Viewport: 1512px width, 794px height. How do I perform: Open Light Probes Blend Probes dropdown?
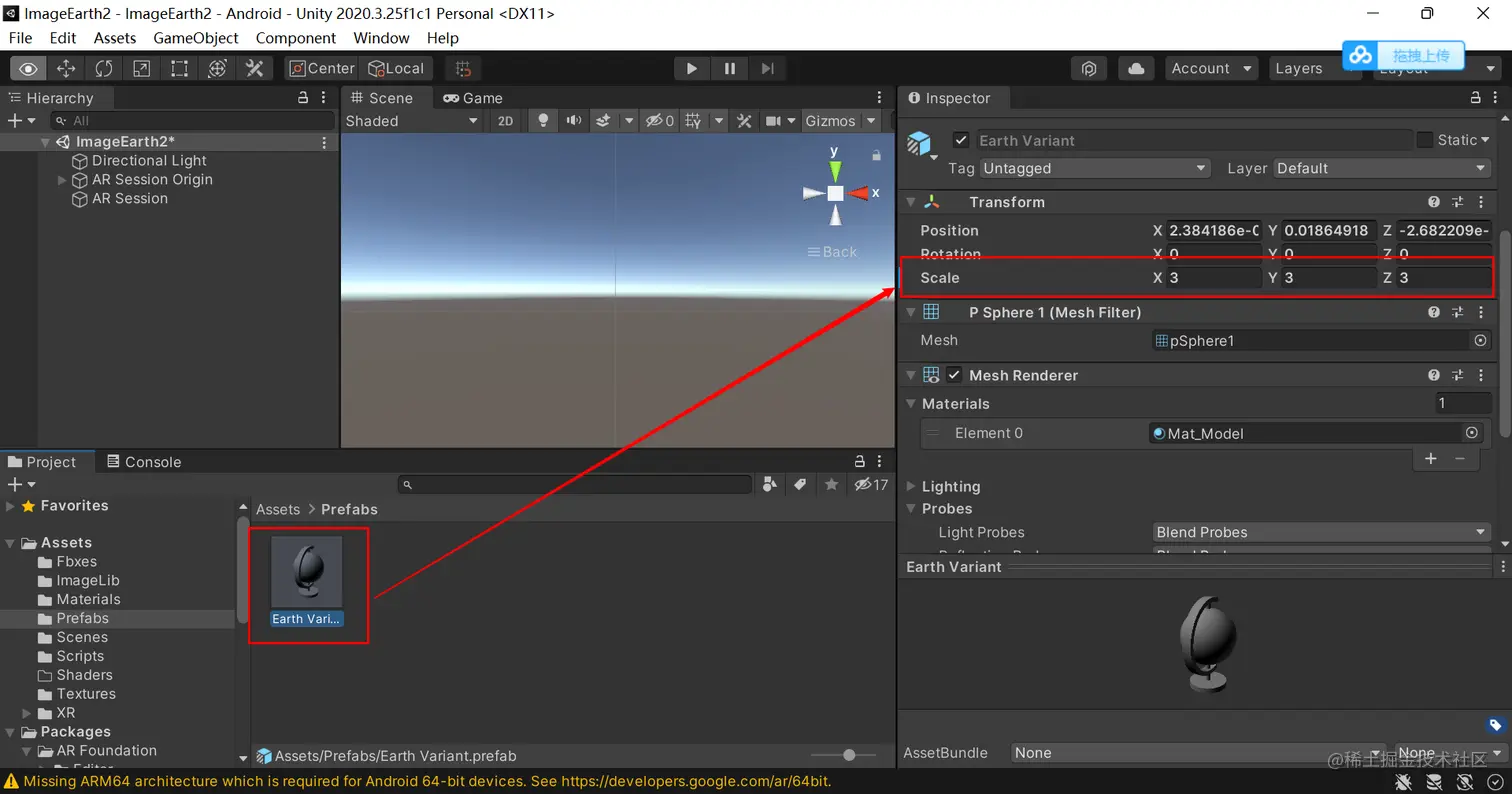pyautogui.click(x=1321, y=532)
